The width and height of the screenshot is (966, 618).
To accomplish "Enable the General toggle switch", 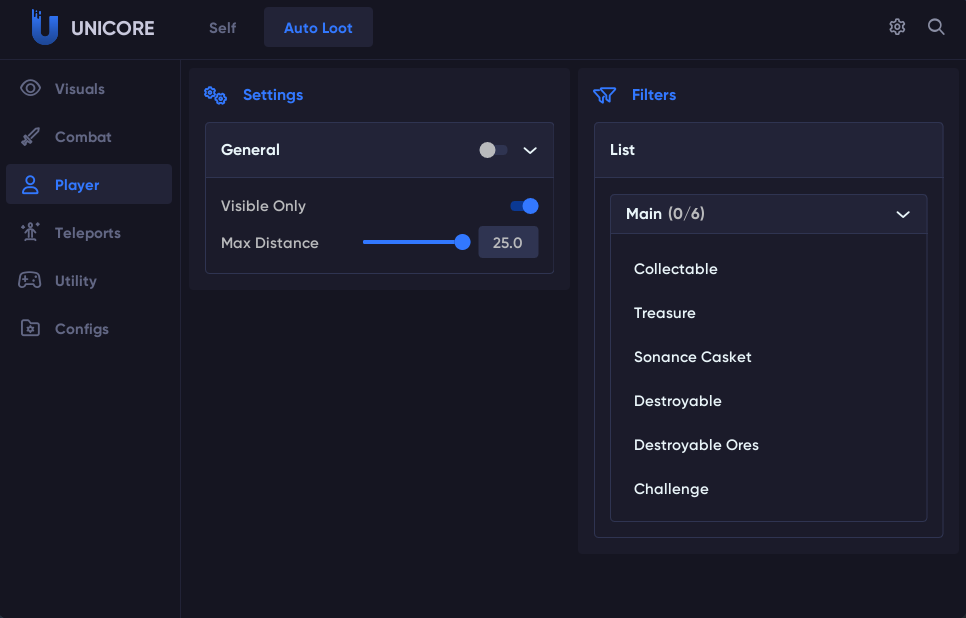I will (x=493, y=150).
